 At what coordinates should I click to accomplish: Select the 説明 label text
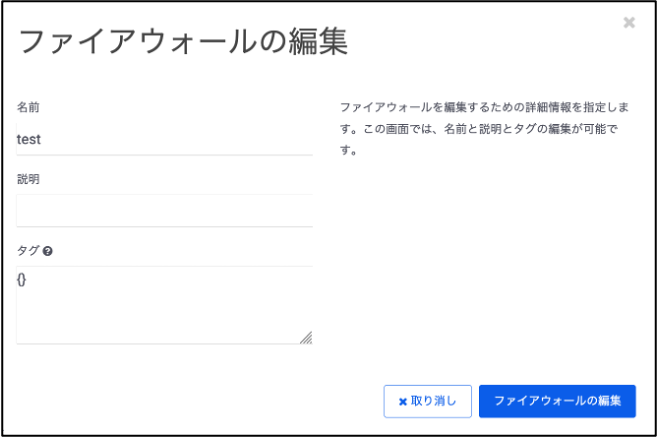(28, 179)
